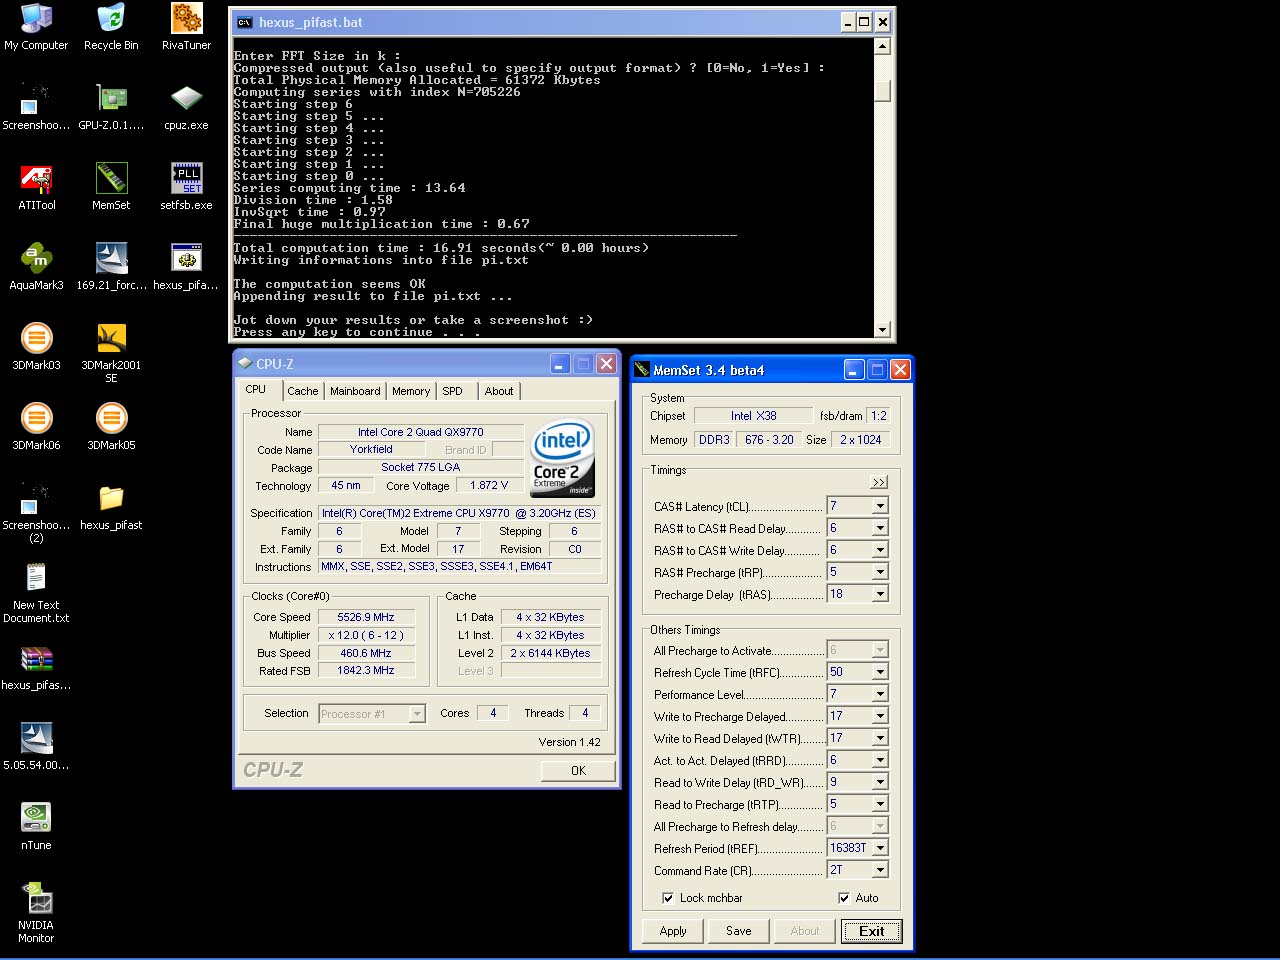Click the hexus_pifast.bat console title bar
Viewport: 1280px width, 960px height.
pyautogui.click(x=562, y=22)
